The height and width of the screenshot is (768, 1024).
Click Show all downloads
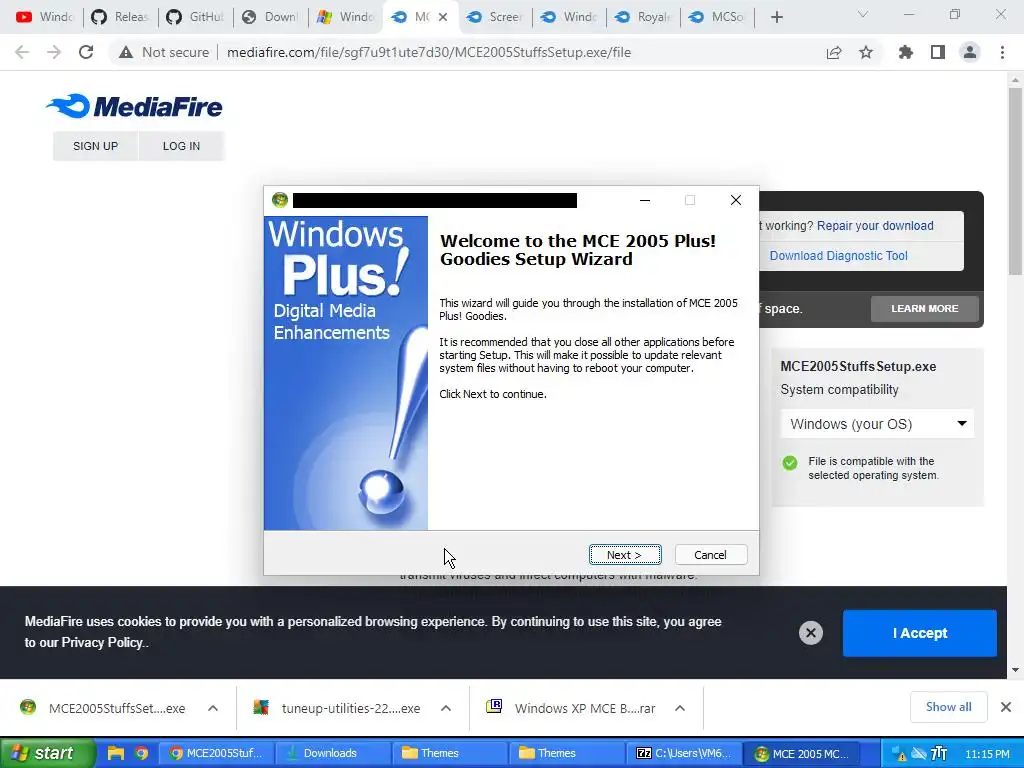coord(948,707)
